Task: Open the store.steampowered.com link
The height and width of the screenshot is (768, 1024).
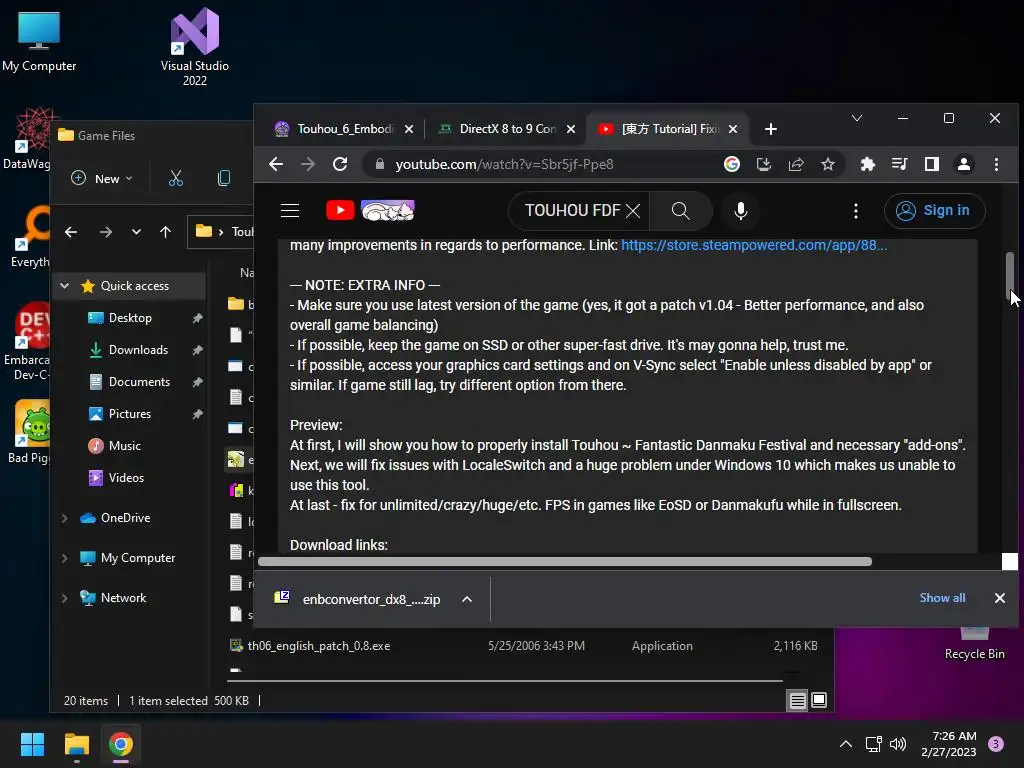Action: (x=754, y=245)
